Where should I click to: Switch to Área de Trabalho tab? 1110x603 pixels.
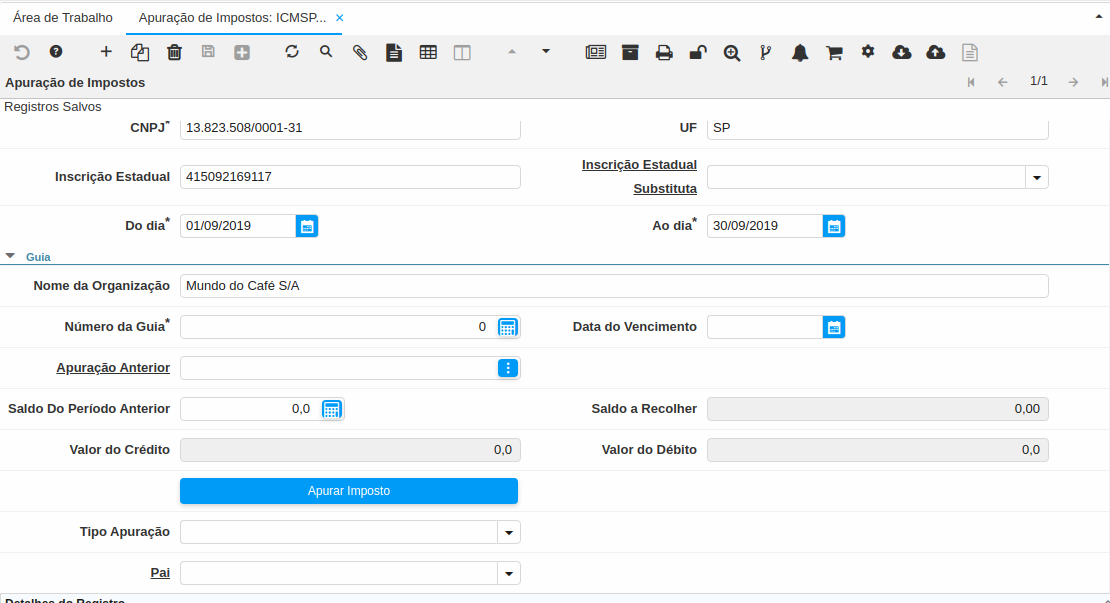(63, 18)
